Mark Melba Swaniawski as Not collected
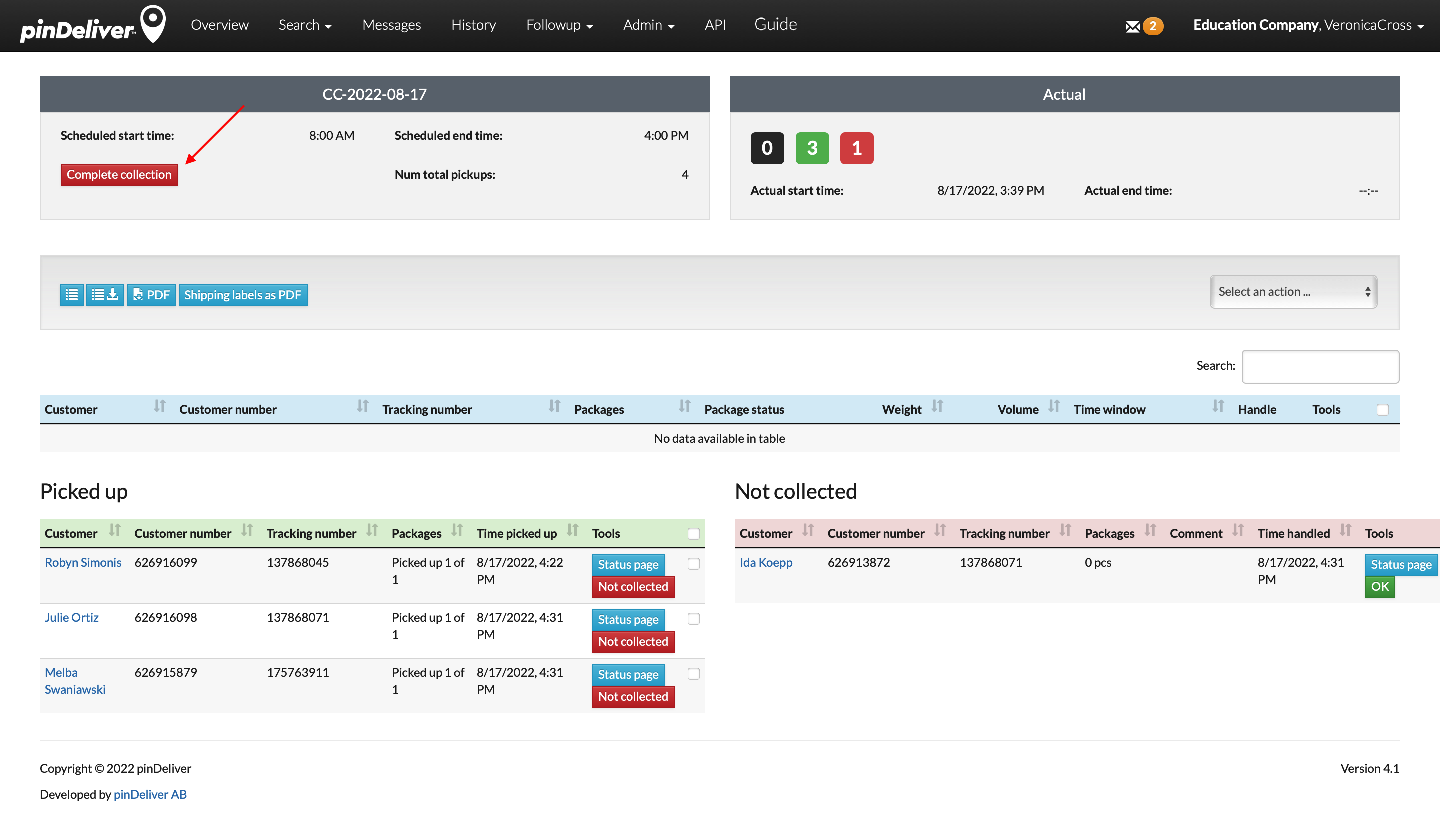 coord(633,697)
